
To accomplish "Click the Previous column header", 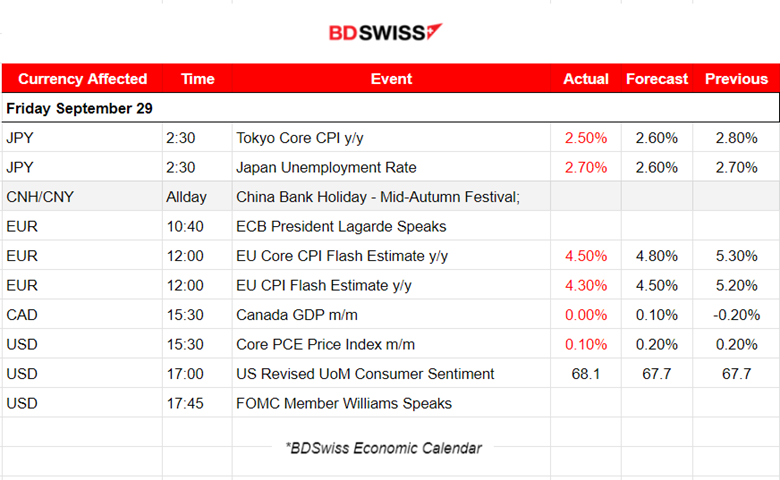I will click(736, 79).
